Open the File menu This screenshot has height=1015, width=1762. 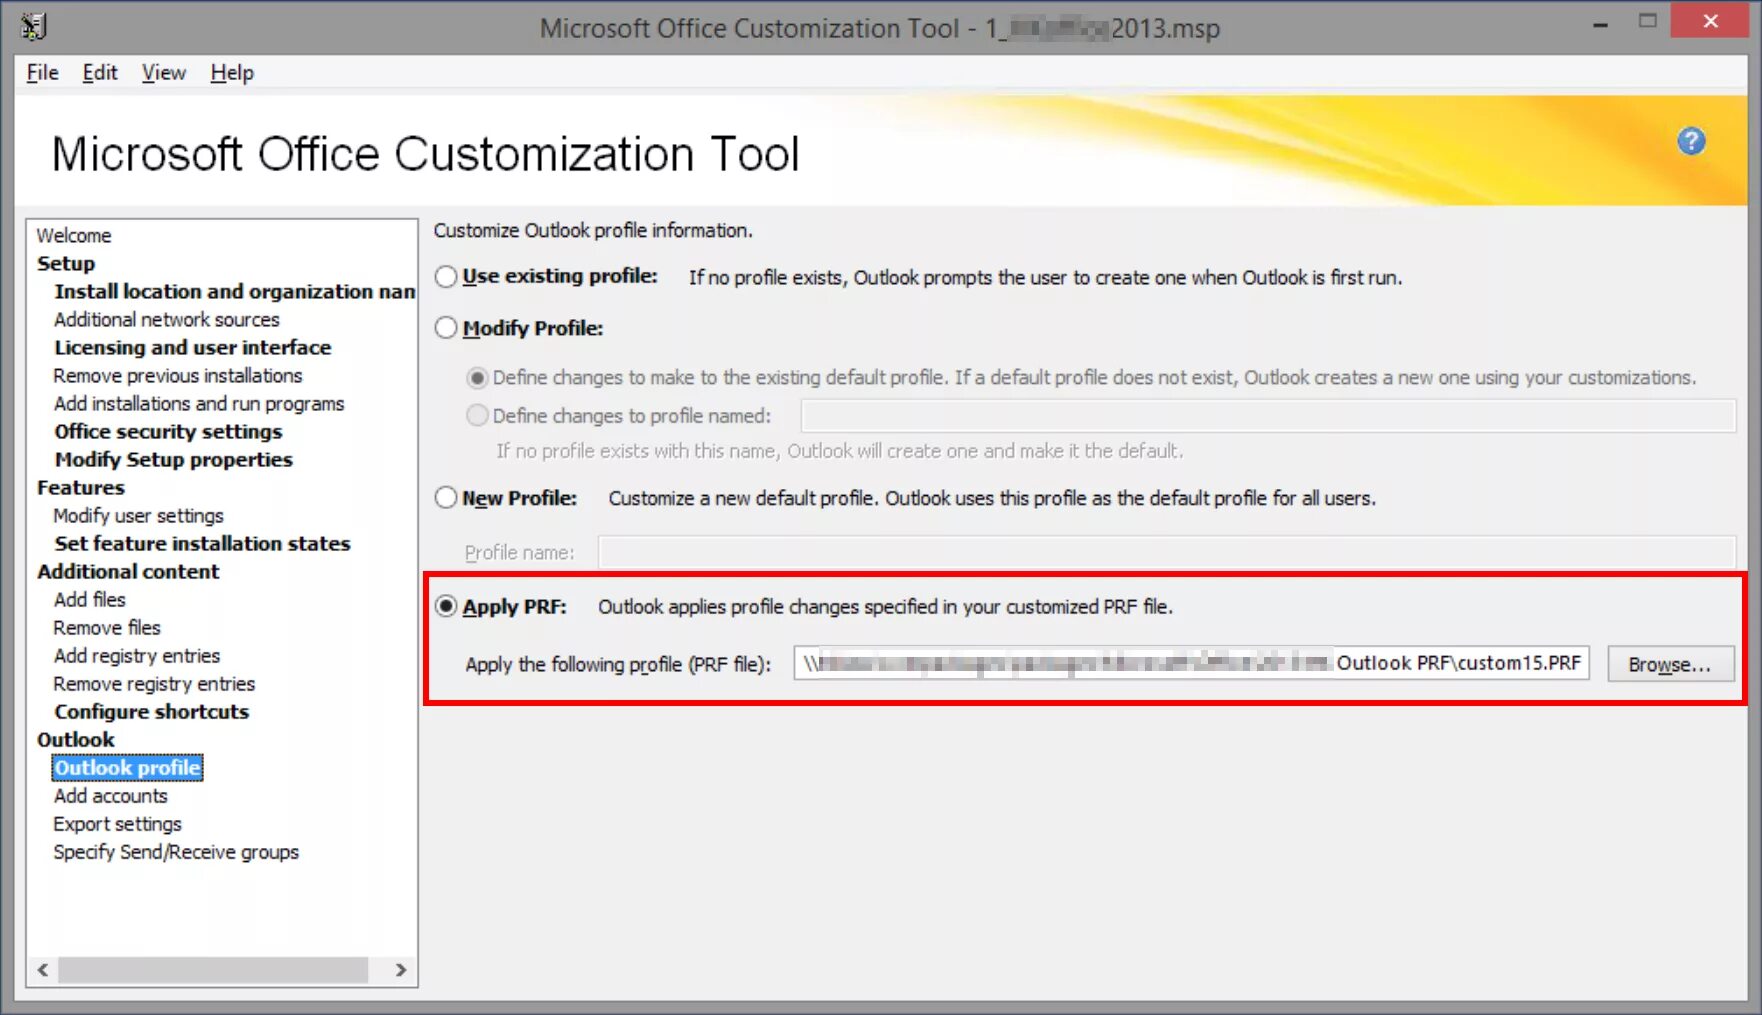42,73
